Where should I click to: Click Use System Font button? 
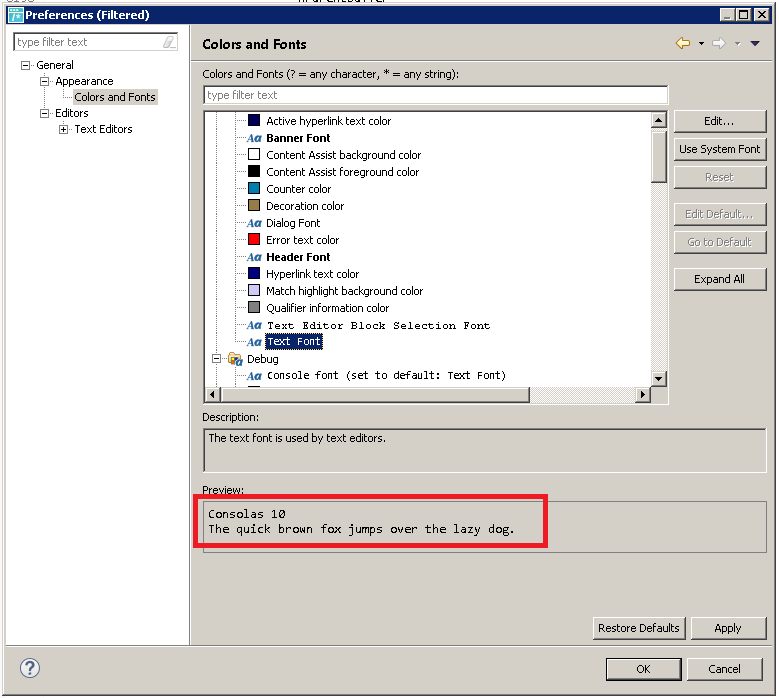[x=719, y=149]
